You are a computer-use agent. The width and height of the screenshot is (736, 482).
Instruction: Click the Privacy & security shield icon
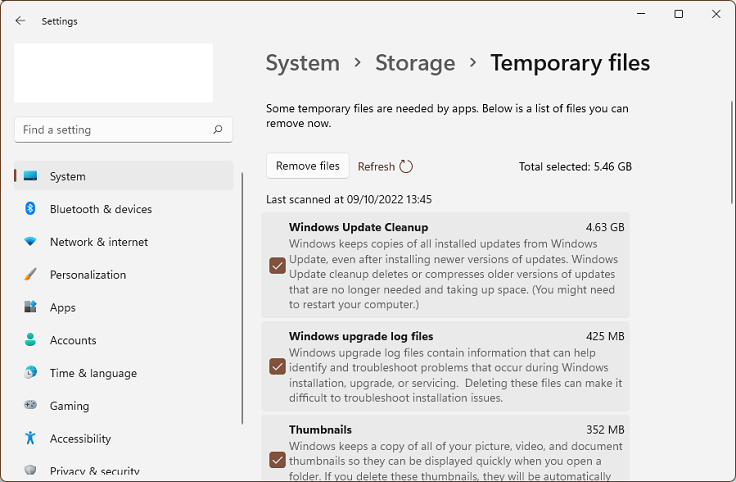tap(31, 470)
